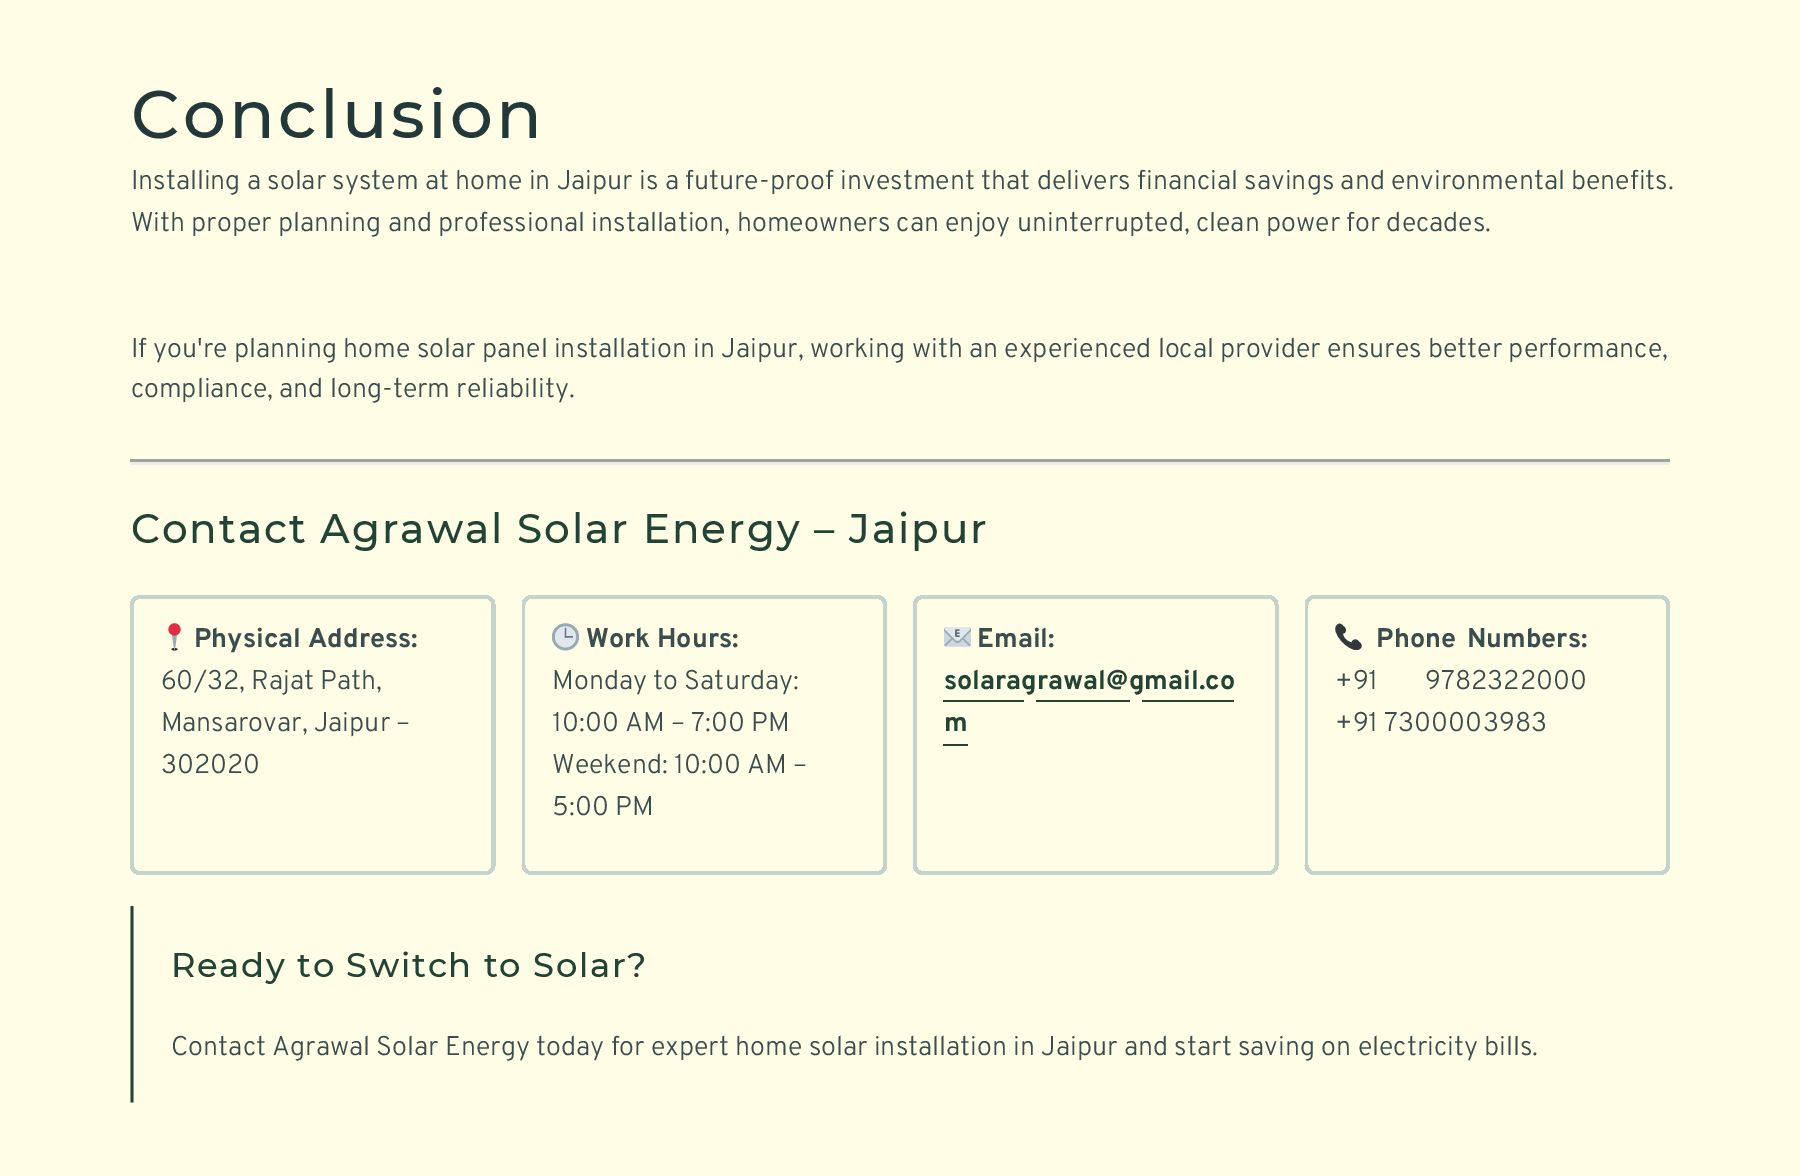Click the "Contact Agrawal Solar Energy – Jaipur" heading

pos(558,529)
